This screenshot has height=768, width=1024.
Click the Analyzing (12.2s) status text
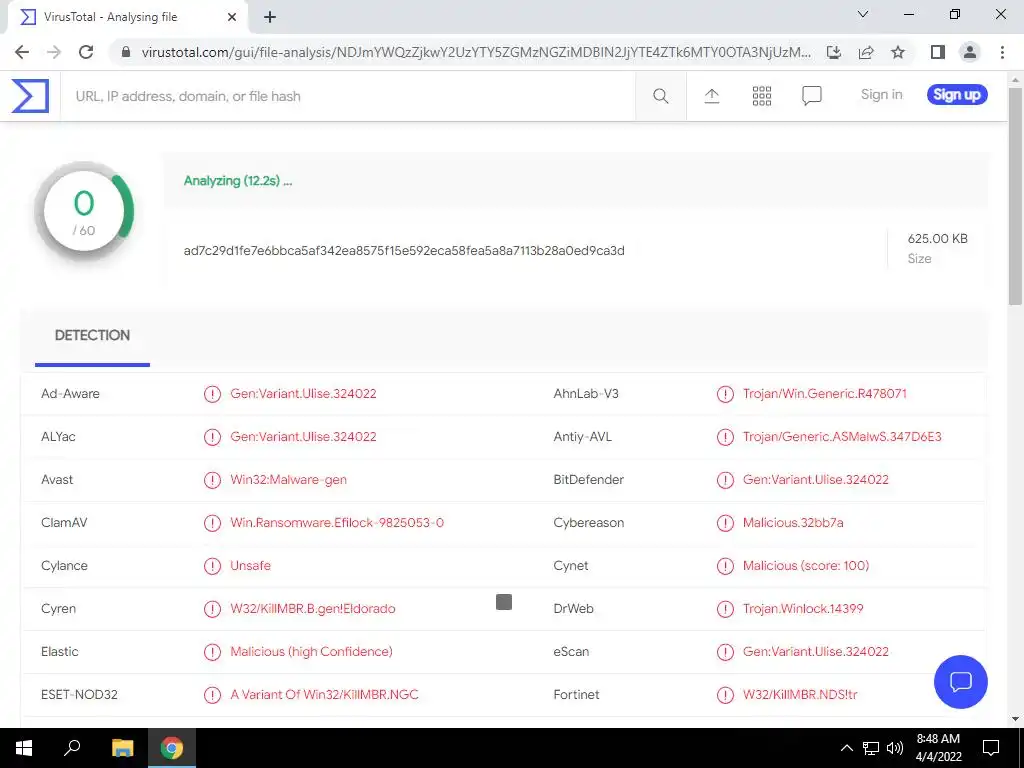pos(238,181)
